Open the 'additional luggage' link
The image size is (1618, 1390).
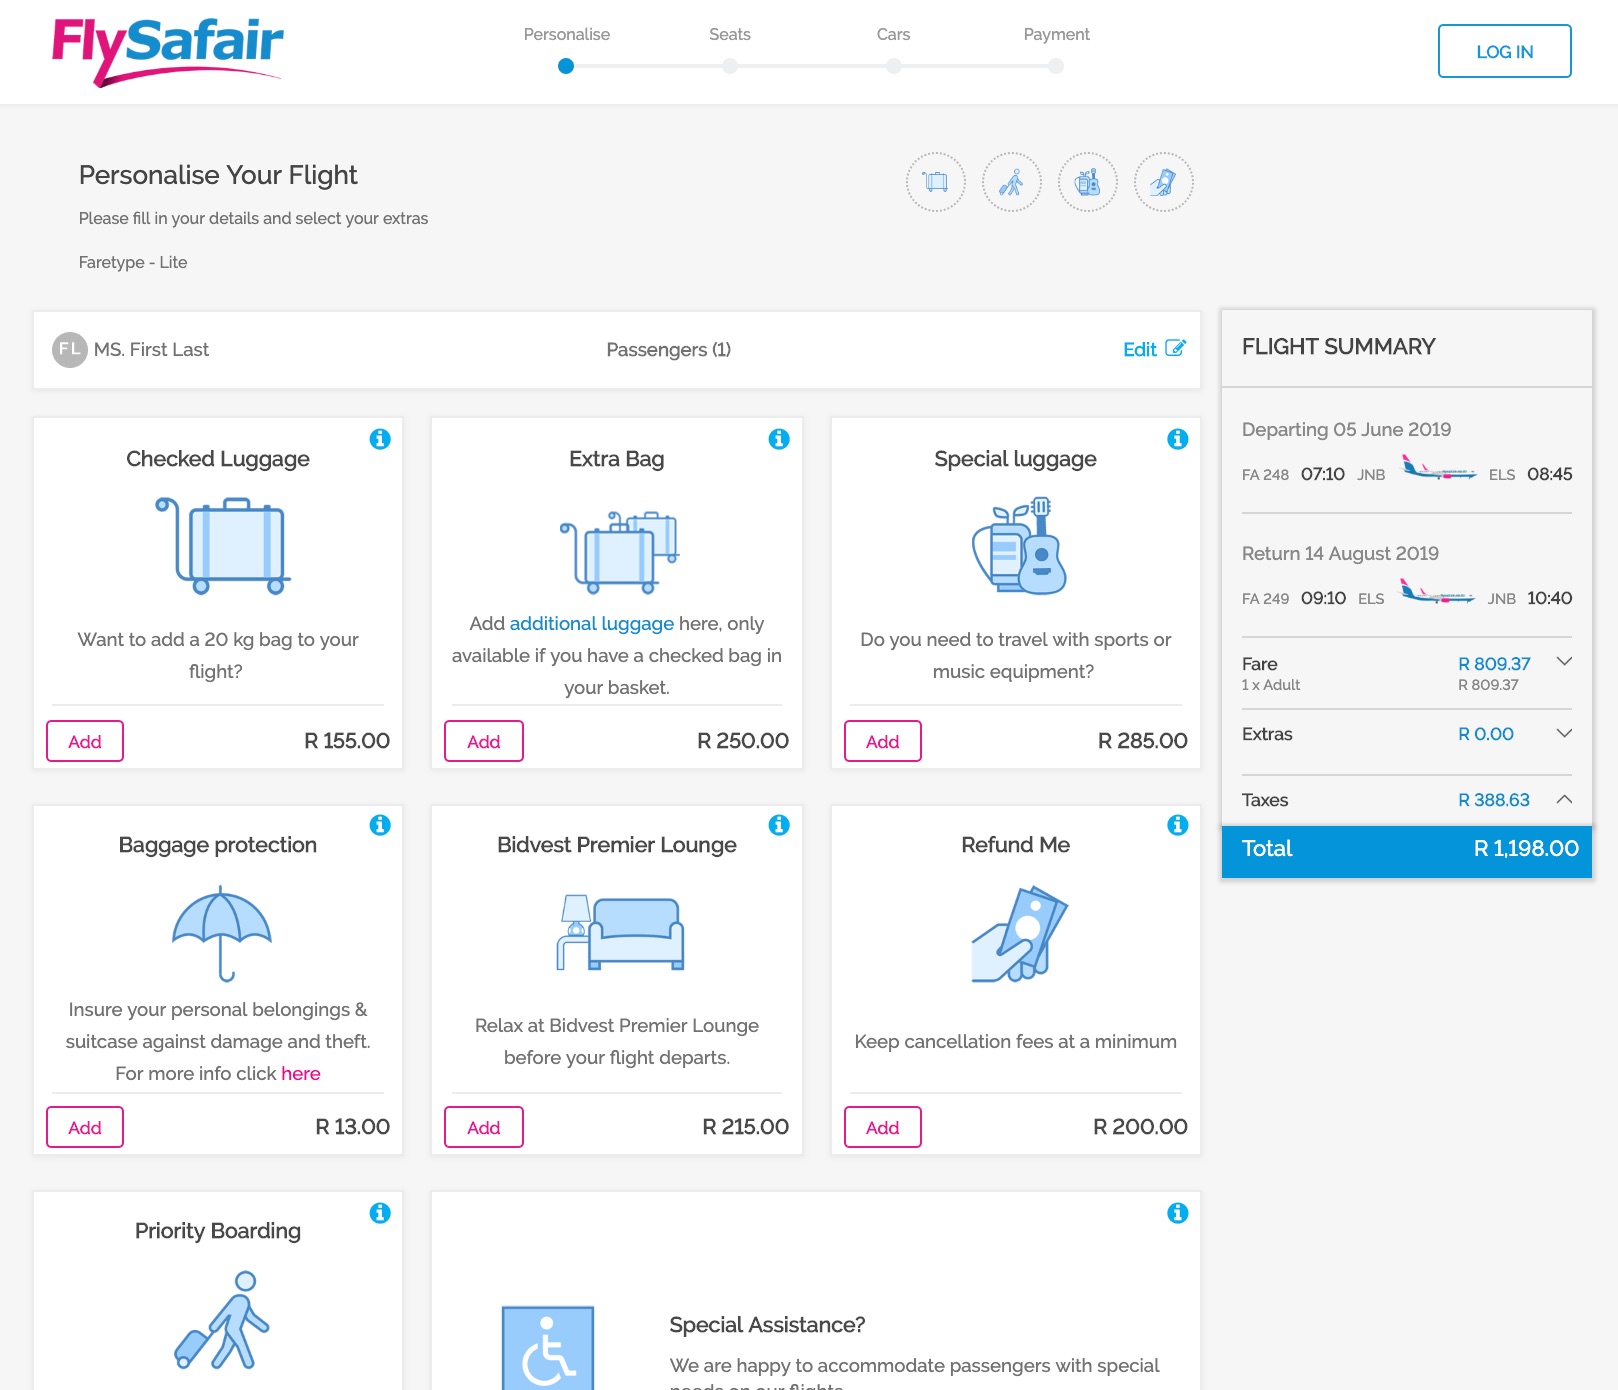pyautogui.click(x=591, y=624)
